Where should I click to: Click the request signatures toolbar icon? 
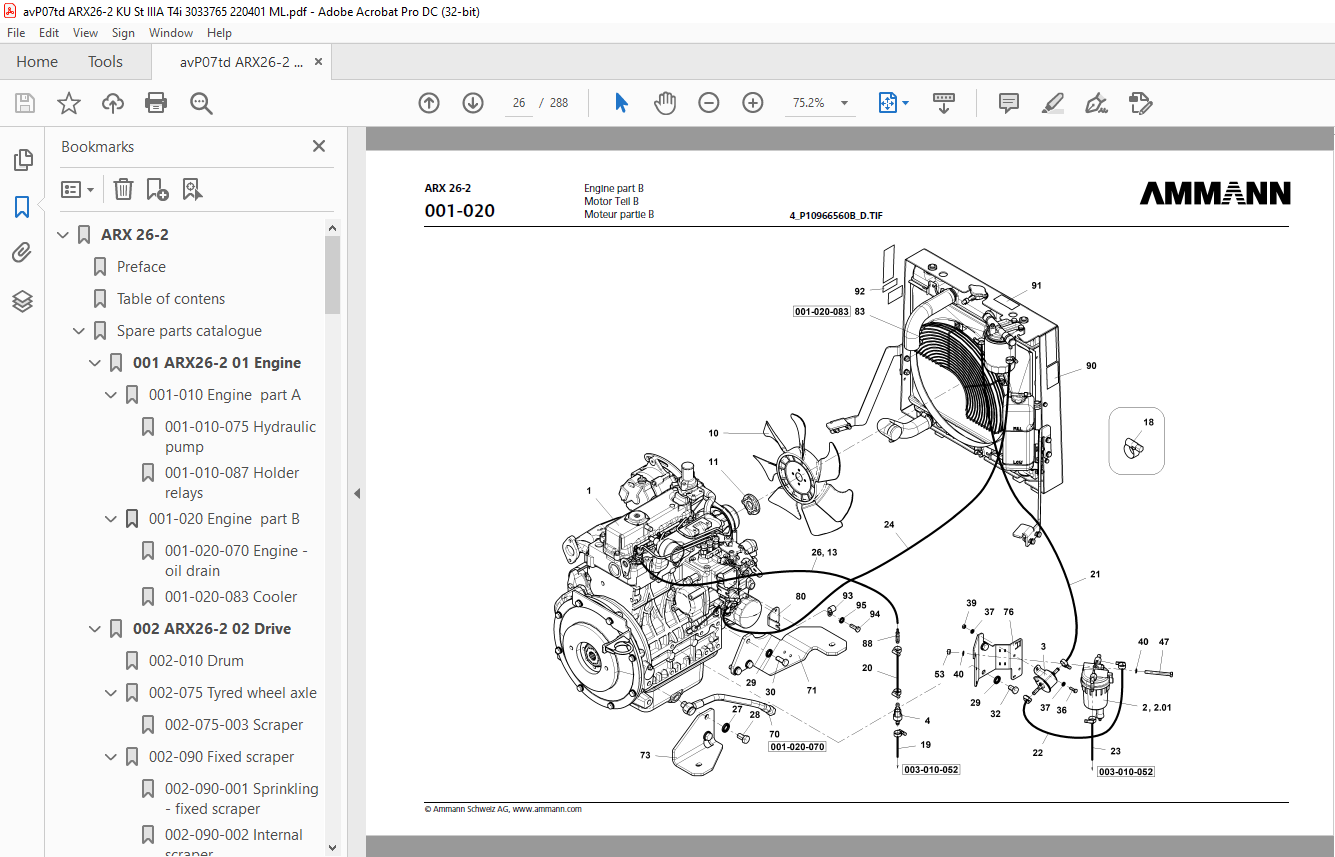click(x=1140, y=103)
